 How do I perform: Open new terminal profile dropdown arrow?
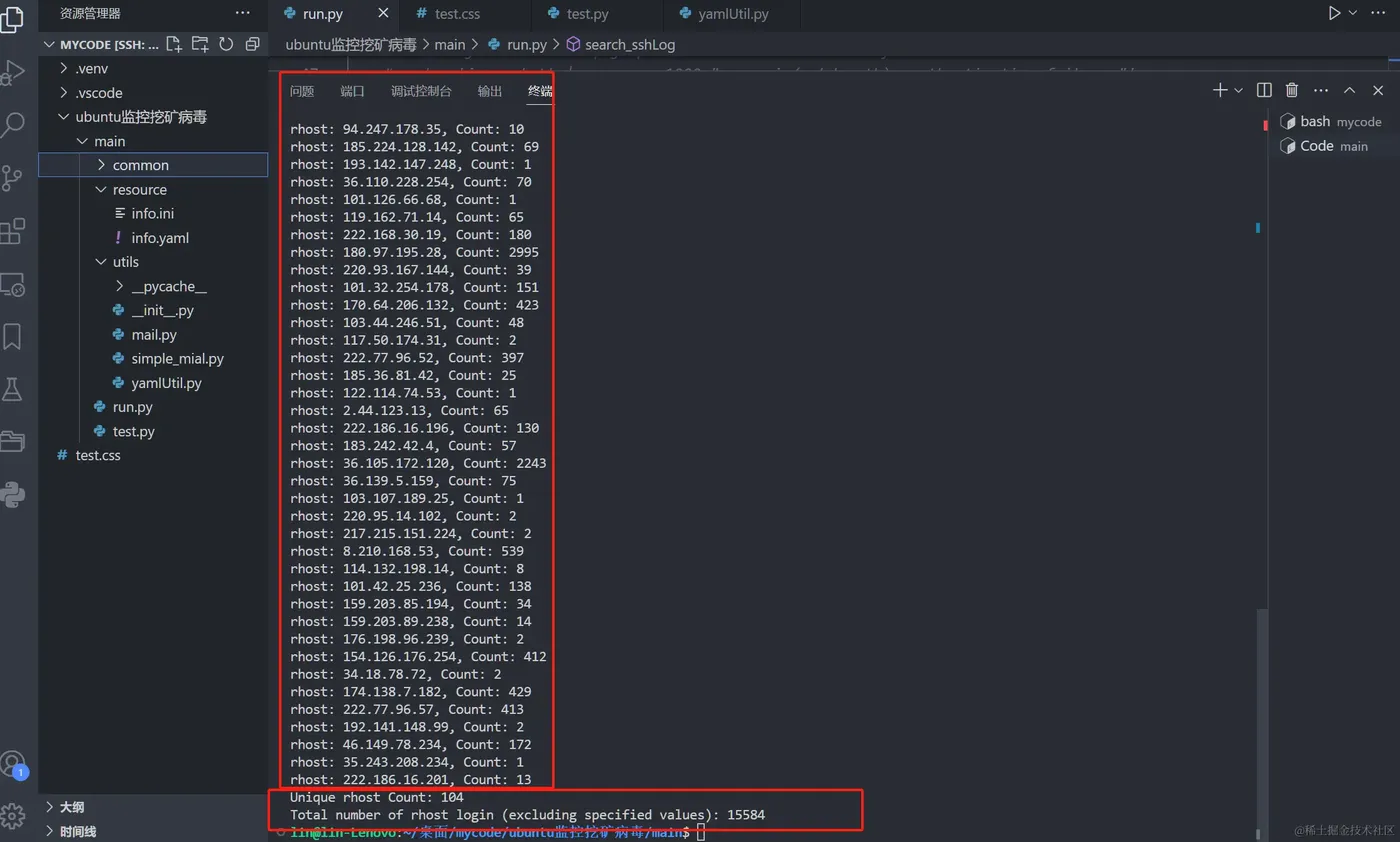[1238, 90]
